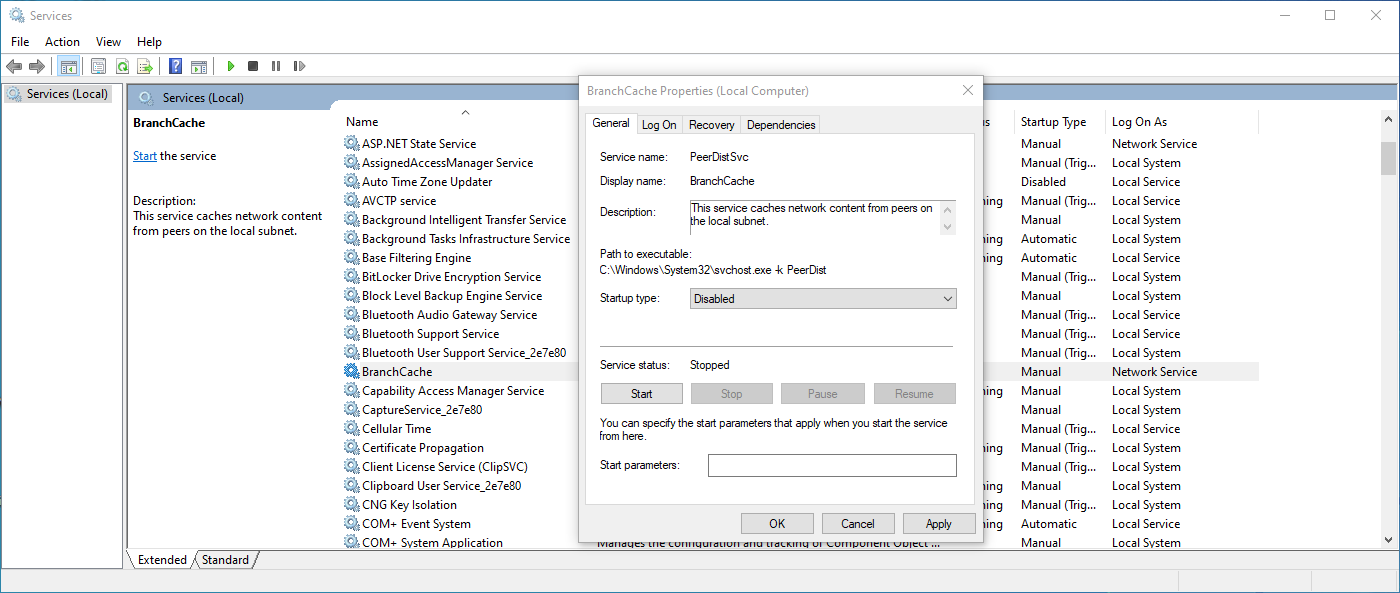1400x593 pixels.
Task: Switch to the Recovery tab
Action: (x=711, y=124)
